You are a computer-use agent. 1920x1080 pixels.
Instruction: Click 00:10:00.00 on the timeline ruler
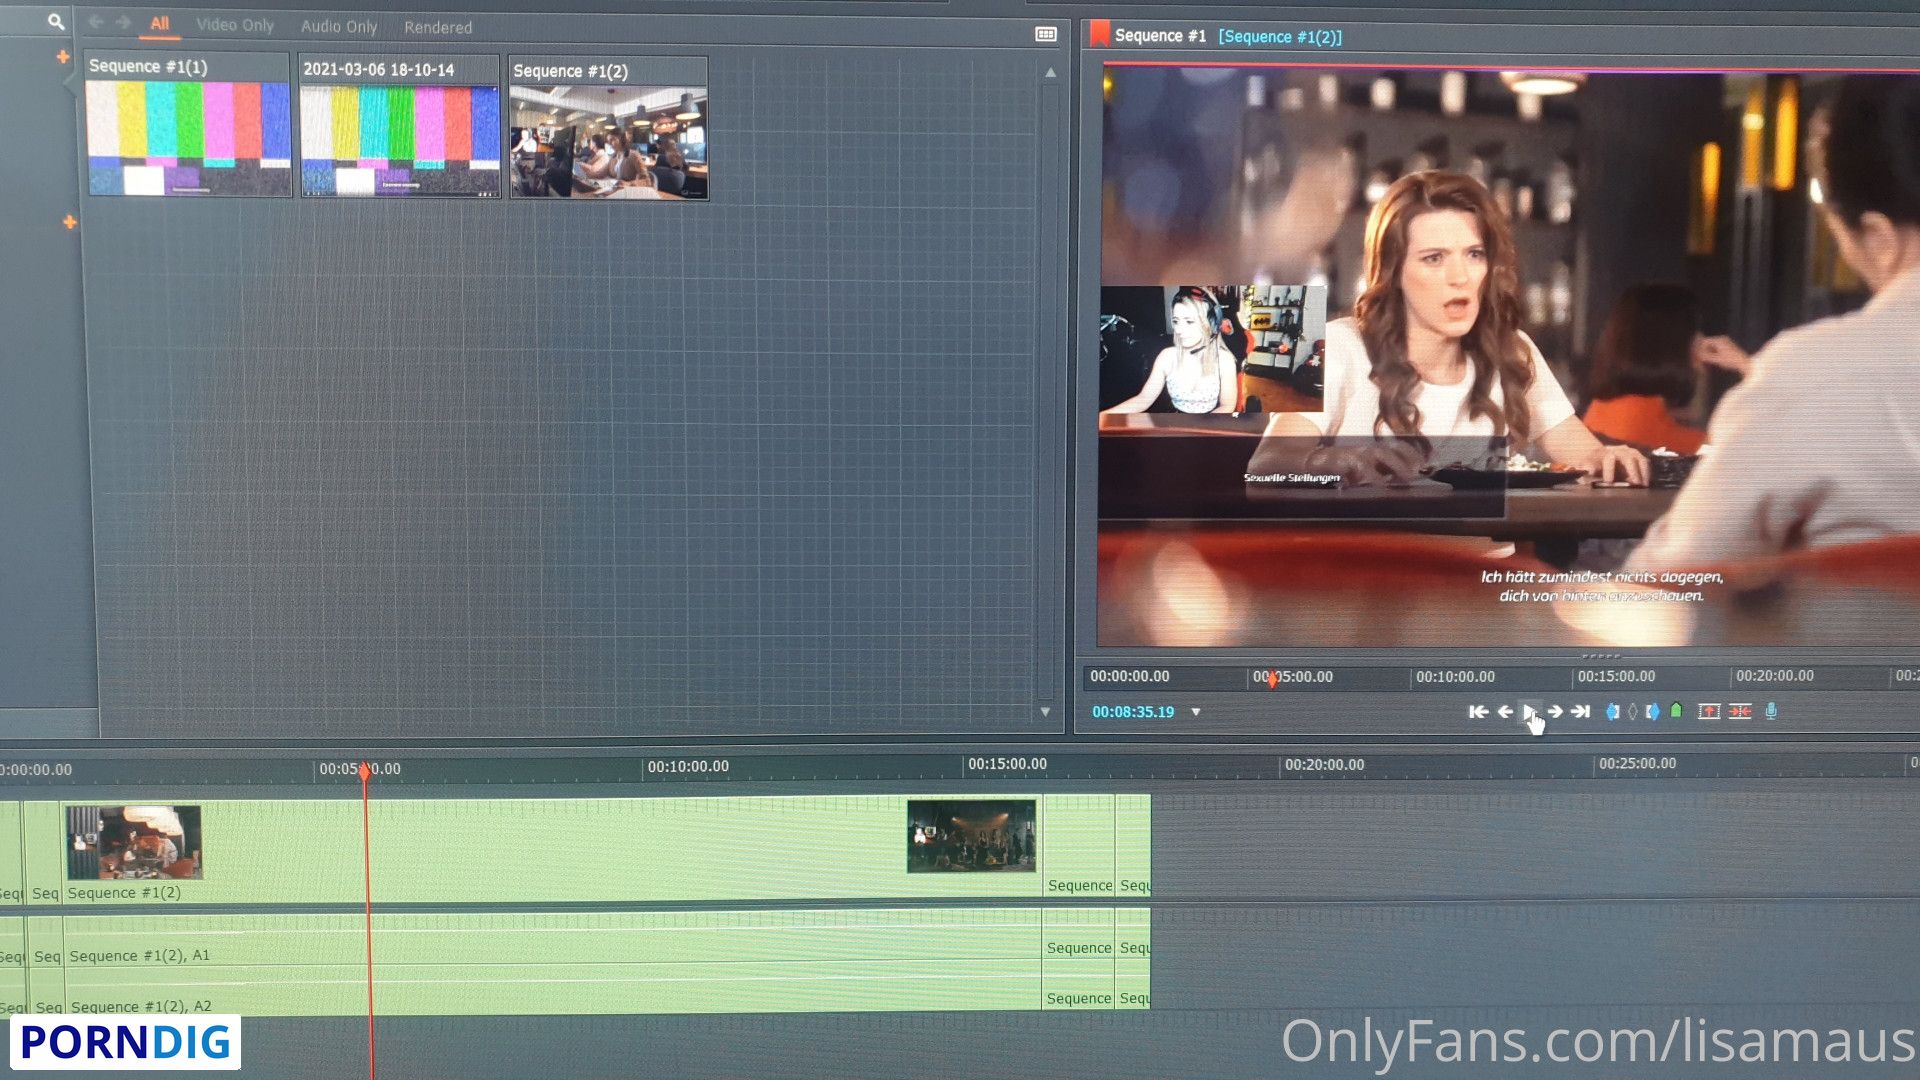tap(688, 767)
